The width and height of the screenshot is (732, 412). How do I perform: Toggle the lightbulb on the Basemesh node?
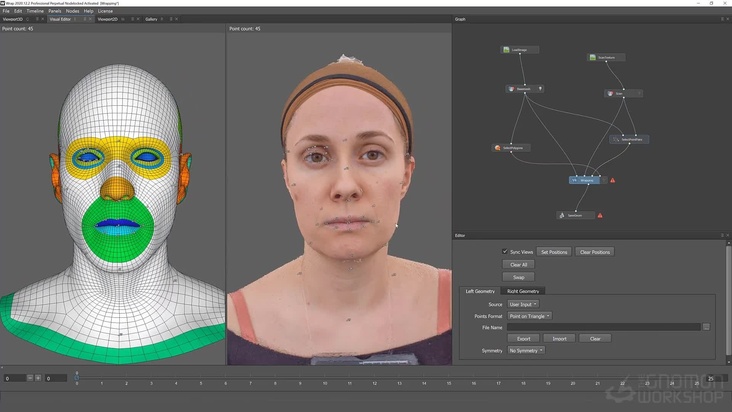(x=540, y=89)
